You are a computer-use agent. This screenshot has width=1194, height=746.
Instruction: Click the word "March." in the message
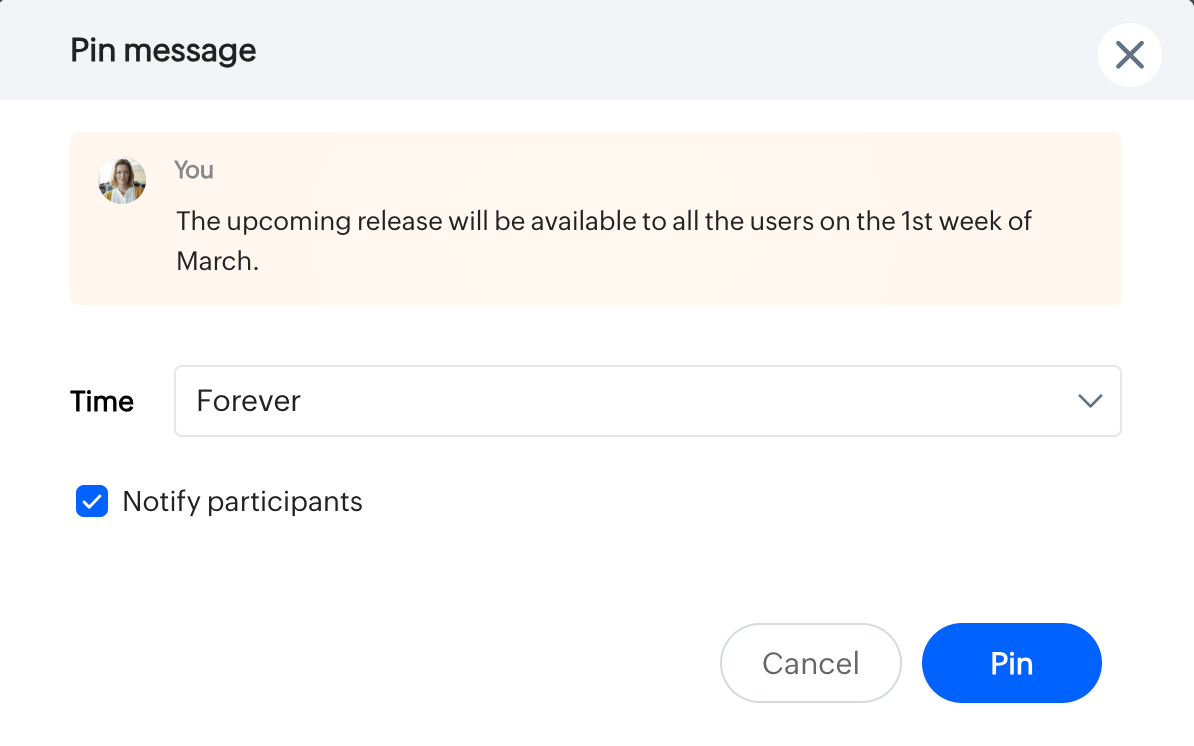coord(217,261)
